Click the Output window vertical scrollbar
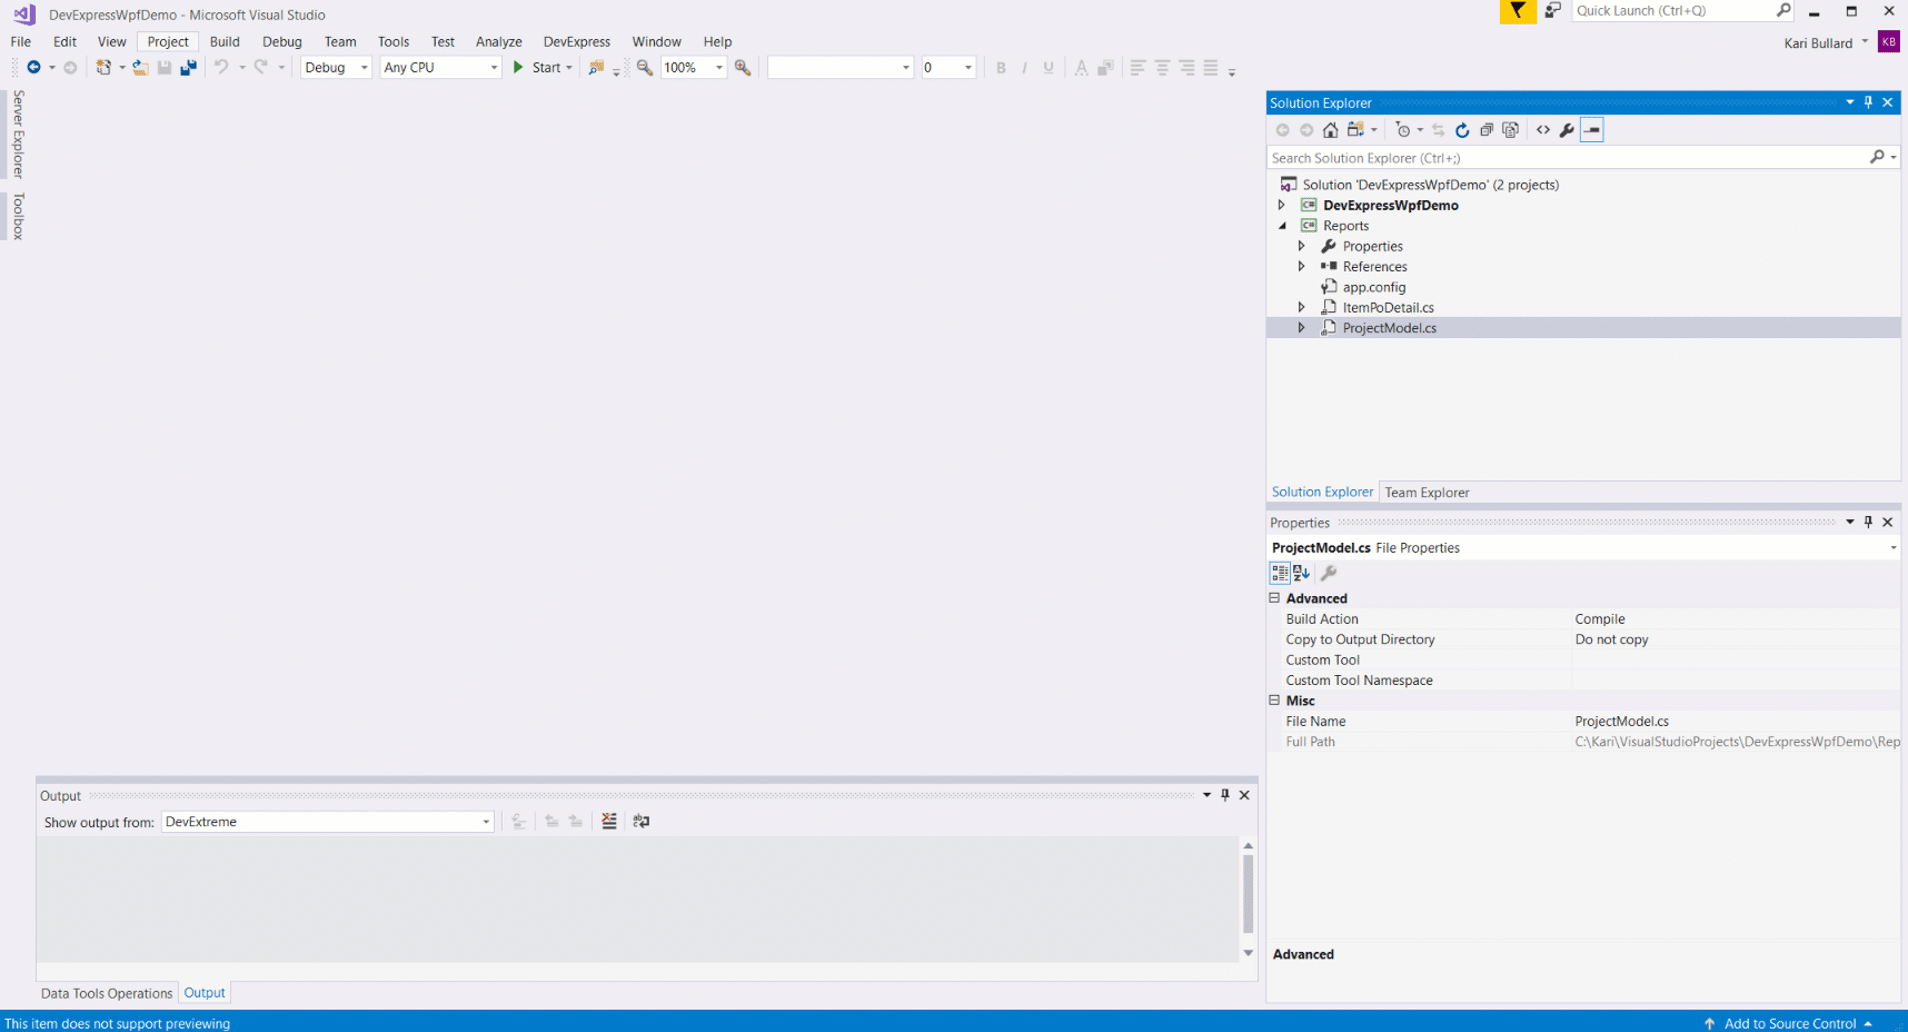Image resolution: width=1908 pixels, height=1032 pixels. 1248,893
